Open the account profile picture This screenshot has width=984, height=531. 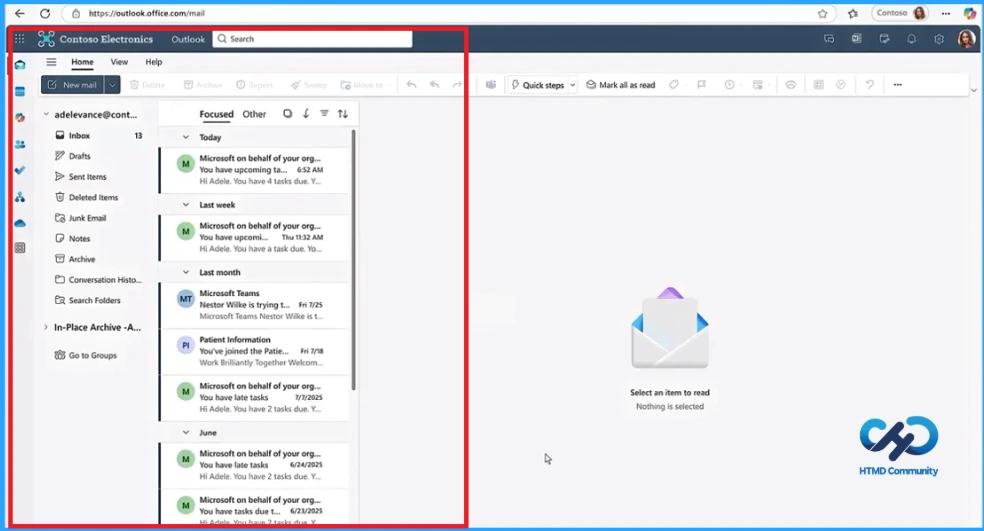point(966,39)
